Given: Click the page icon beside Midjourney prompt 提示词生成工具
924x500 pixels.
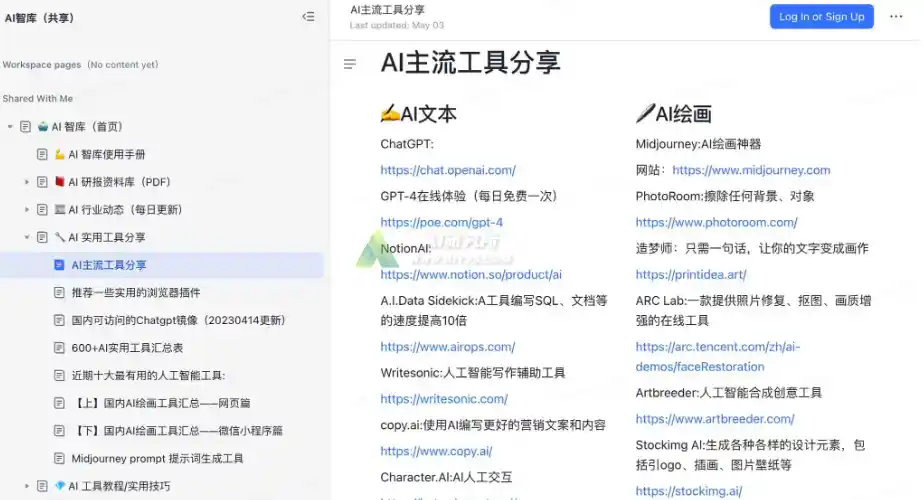Looking at the screenshot, I should [59, 458].
